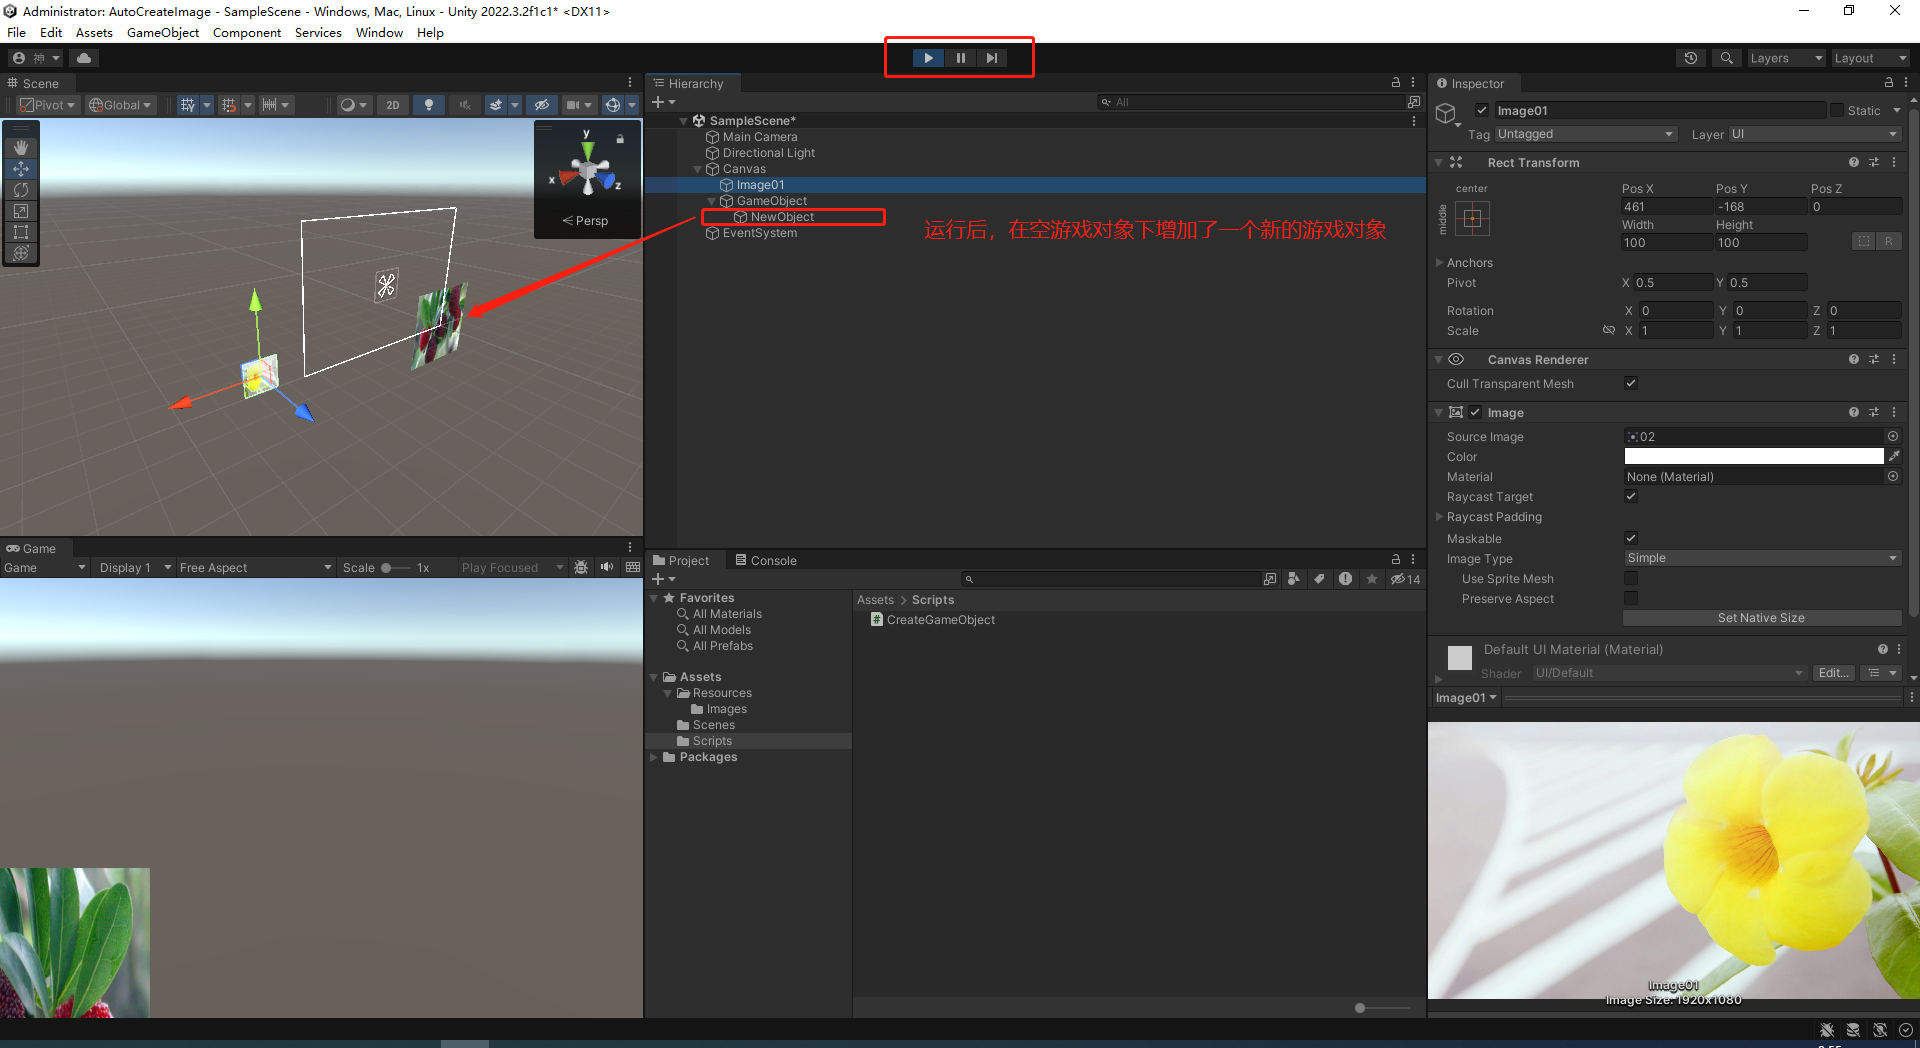Open the Window menu
The height and width of the screenshot is (1048, 1920).
tap(379, 32)
